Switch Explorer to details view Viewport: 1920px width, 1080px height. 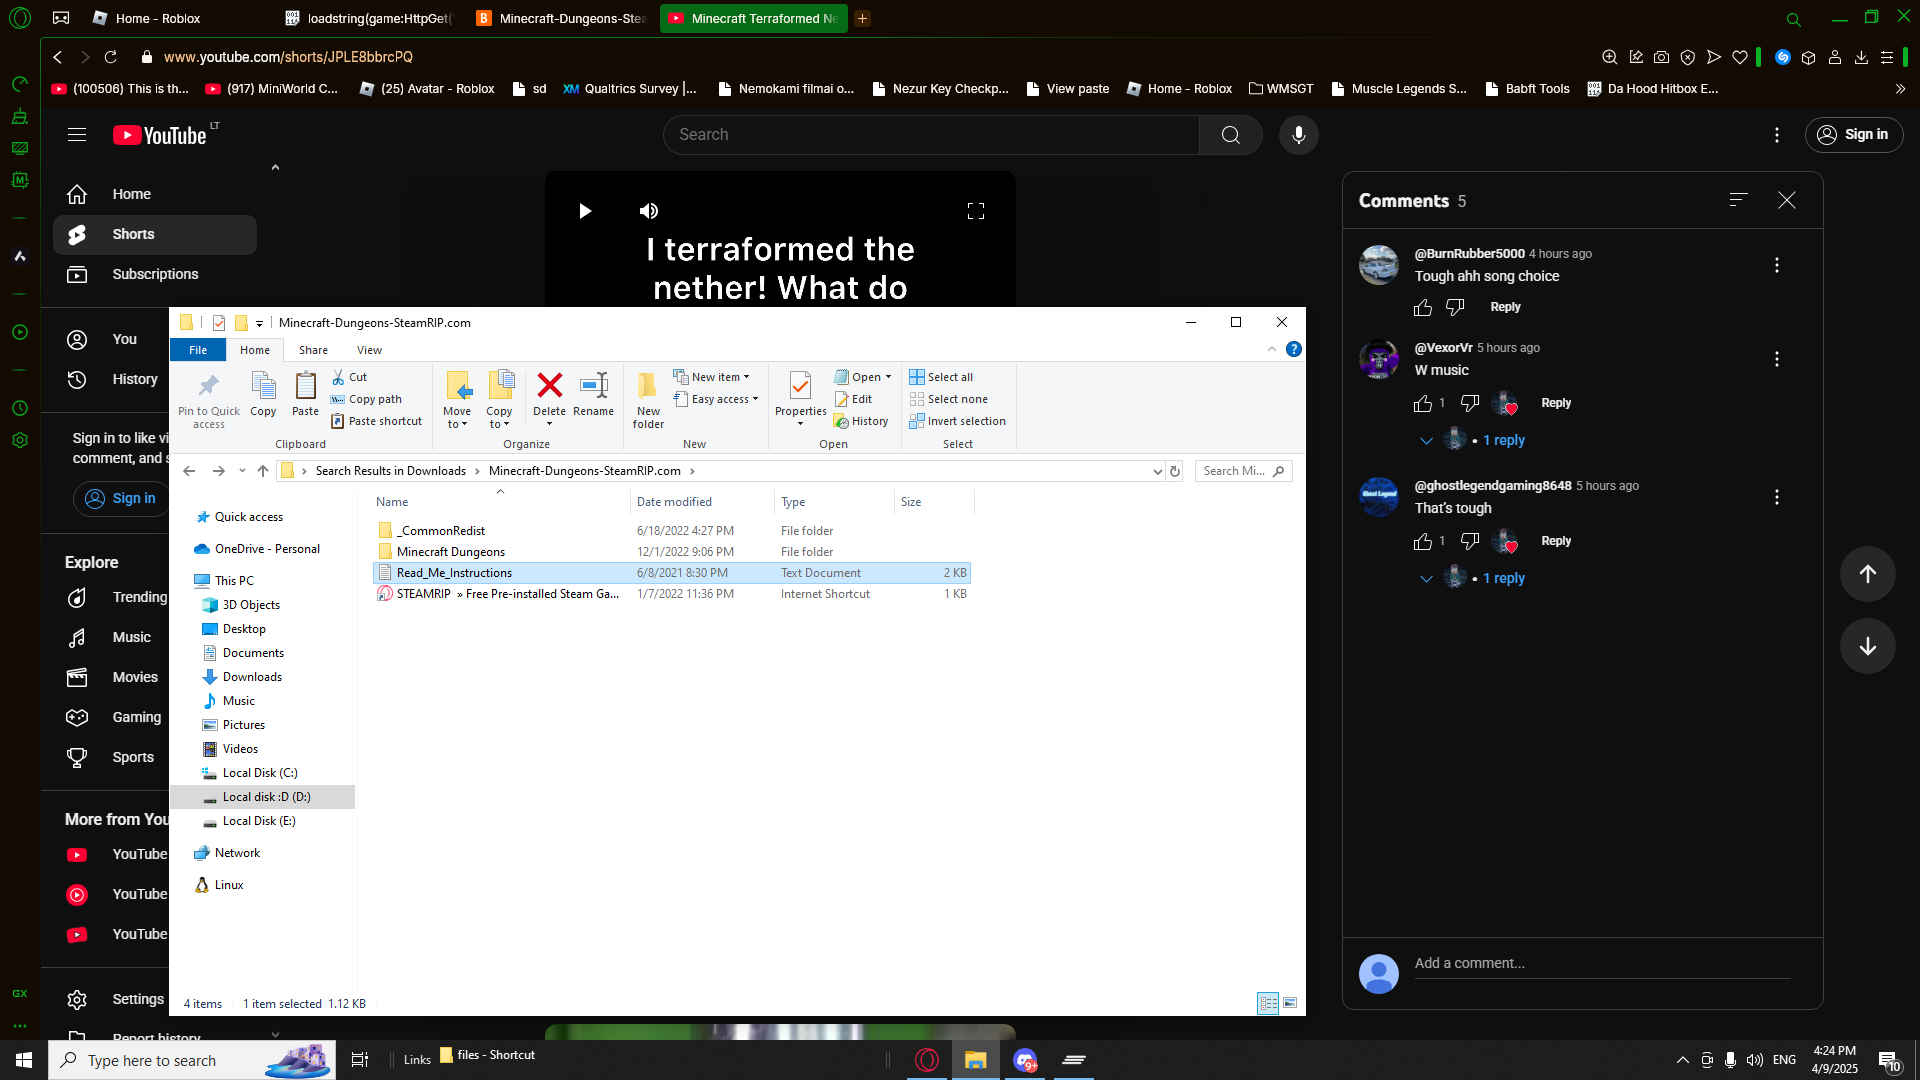(1268, 1003)
